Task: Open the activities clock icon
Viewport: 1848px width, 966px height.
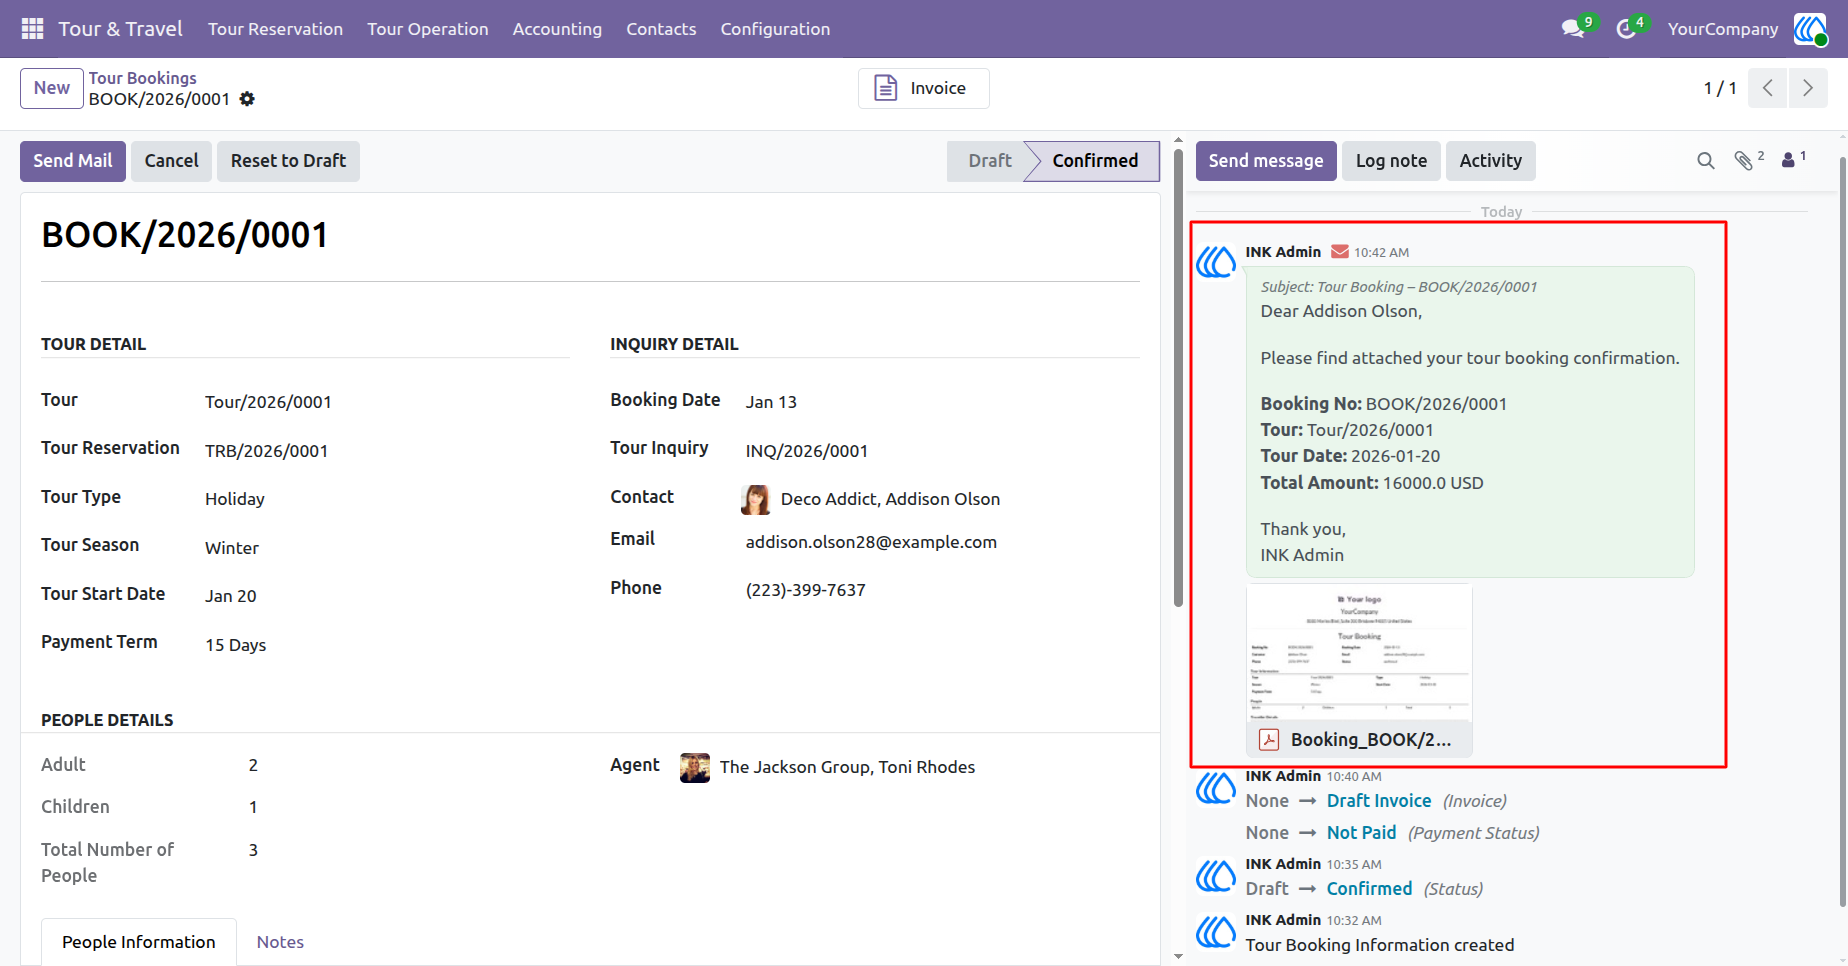Action: 1626,29
